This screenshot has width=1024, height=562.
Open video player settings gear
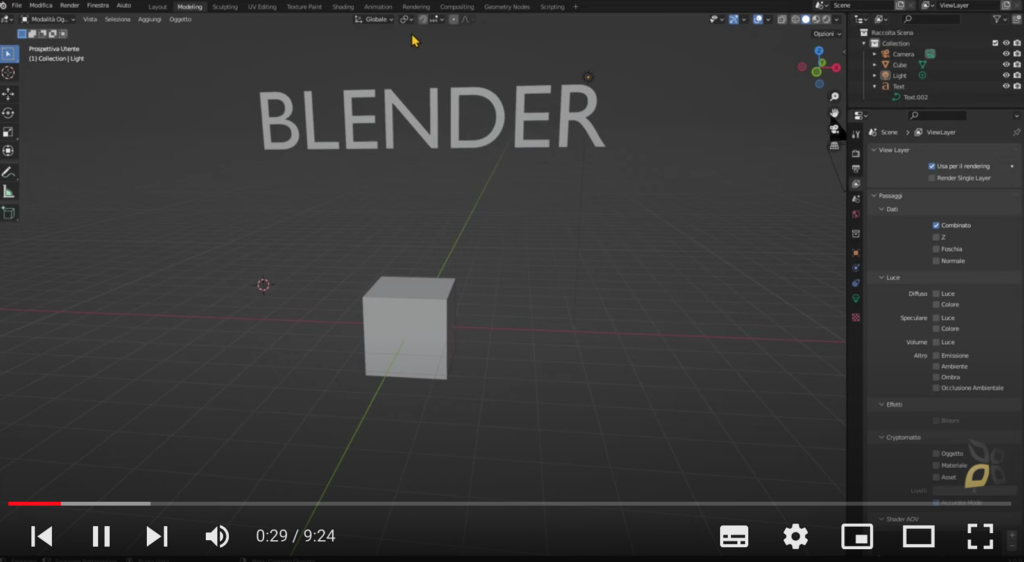coord(795,537)
